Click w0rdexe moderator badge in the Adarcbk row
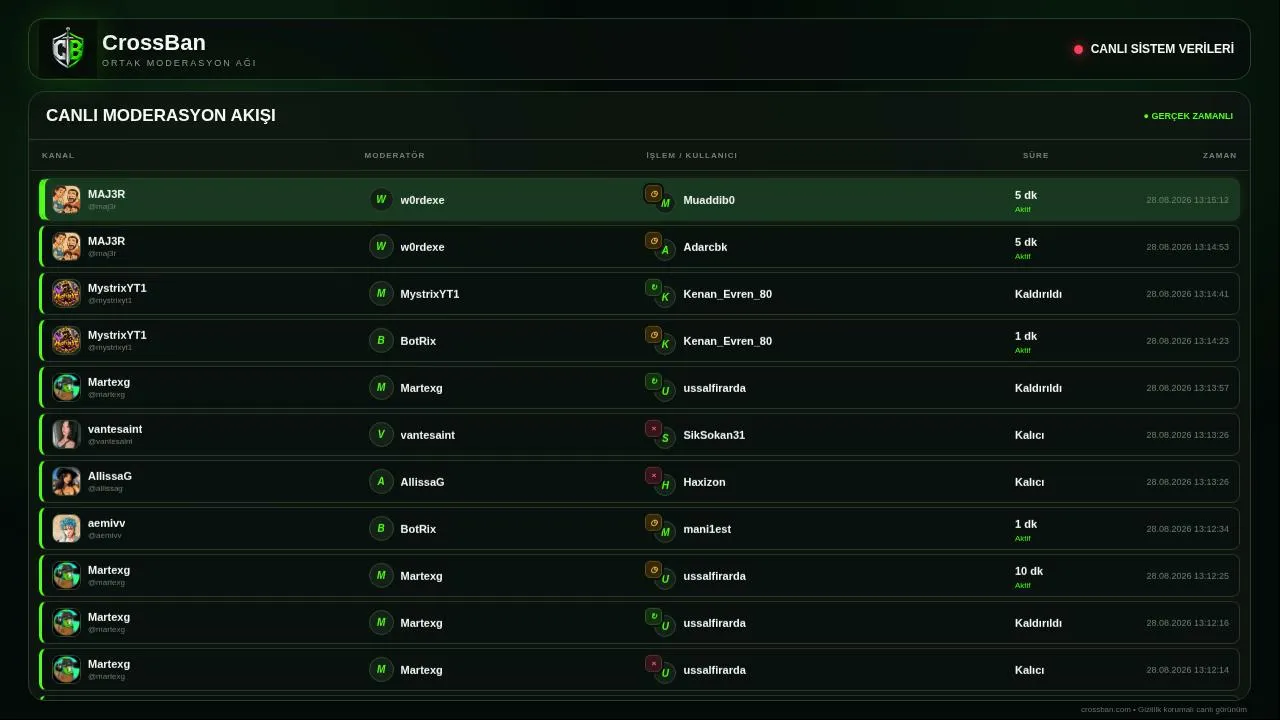1280x720 pixels. tap(380, 246)
